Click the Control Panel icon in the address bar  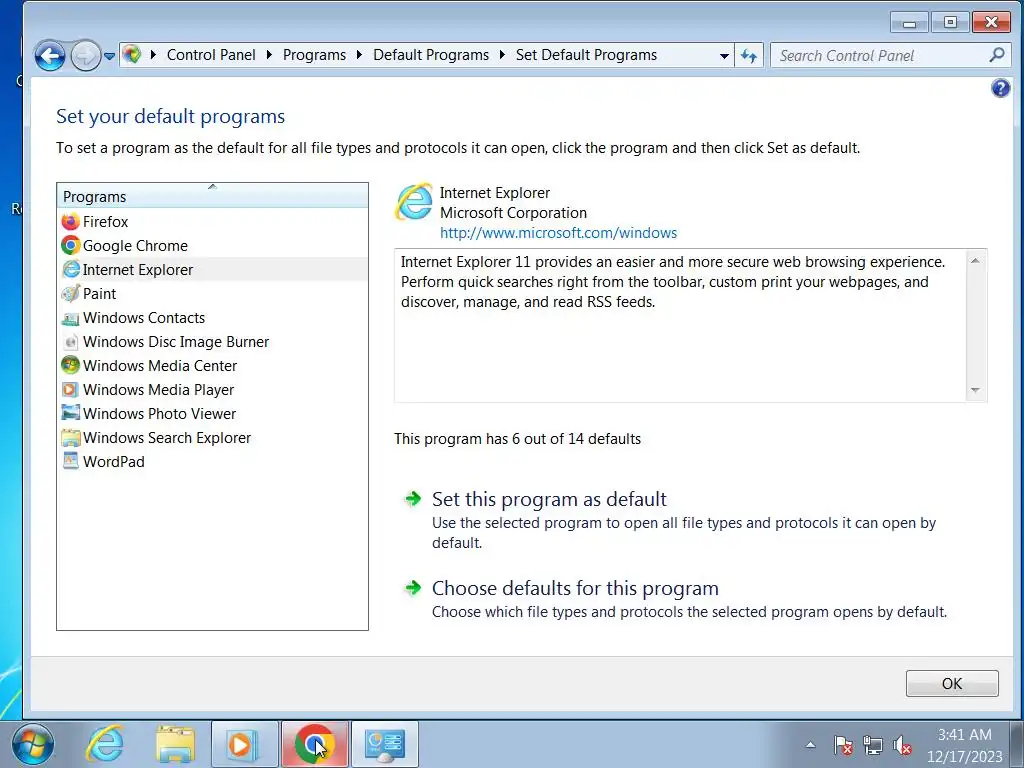pyautogui.click(x=133, y=54)
